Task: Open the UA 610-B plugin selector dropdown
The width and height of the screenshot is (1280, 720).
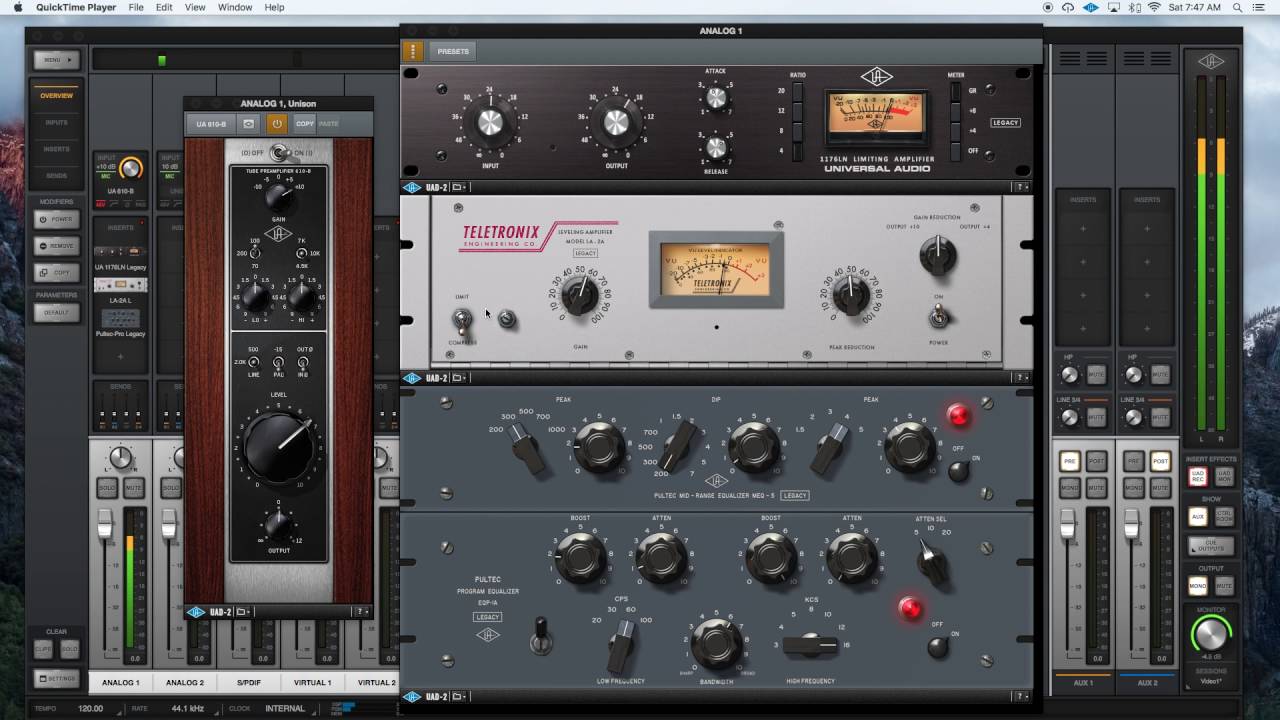Action: pos(211,124)
